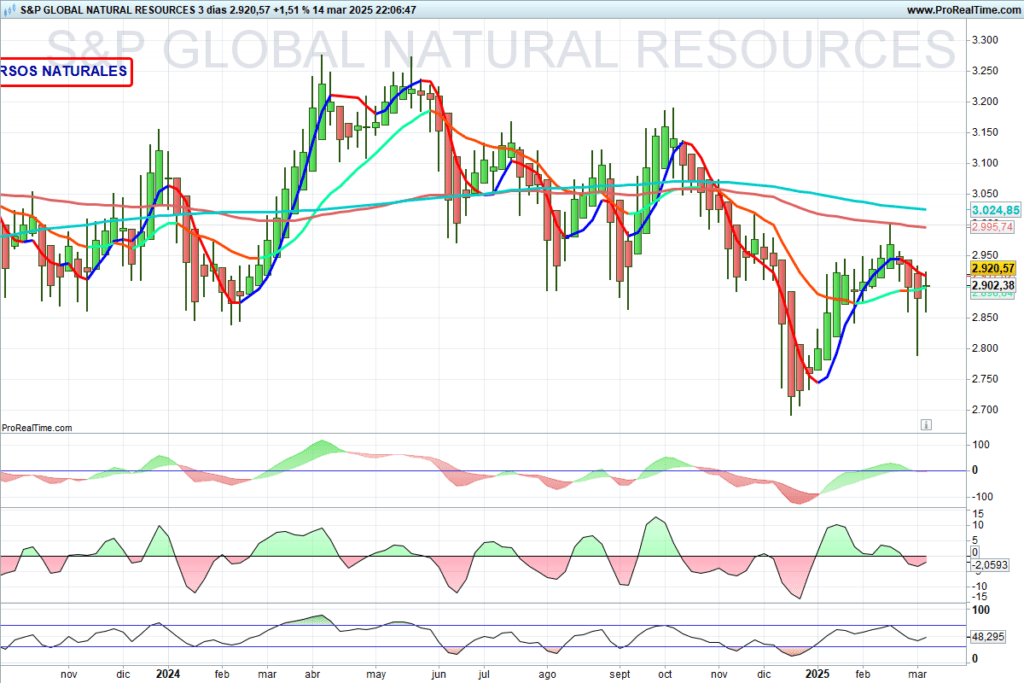This screenshot has width=1024, height=683.
Task: Click the 22:06:47 time in the header
Action: click(x=396, y=10)
